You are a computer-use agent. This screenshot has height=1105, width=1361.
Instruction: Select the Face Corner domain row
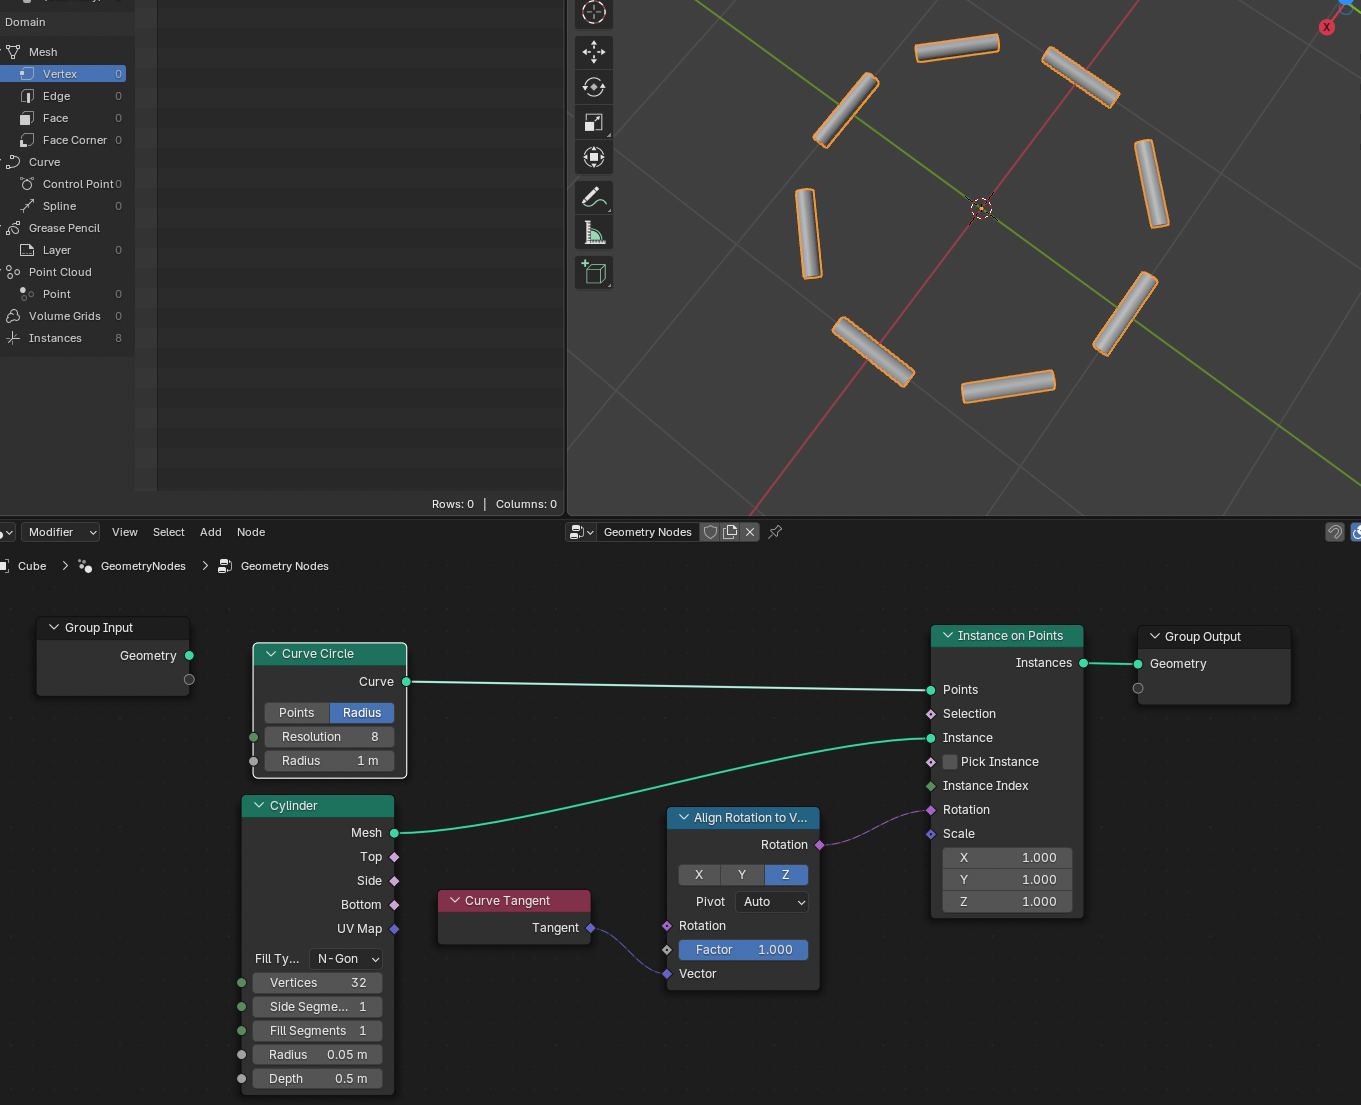click(x=63, y=140)
